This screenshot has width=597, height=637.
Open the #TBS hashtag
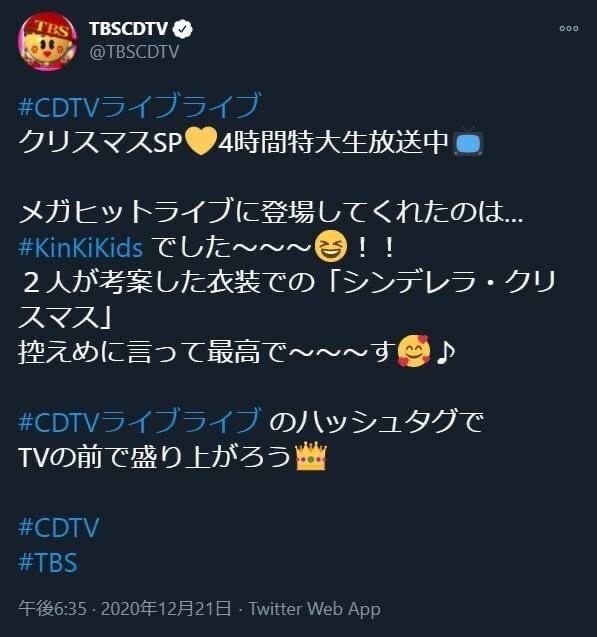click(48, 563)
